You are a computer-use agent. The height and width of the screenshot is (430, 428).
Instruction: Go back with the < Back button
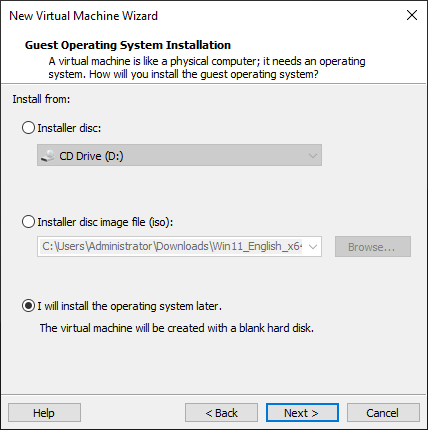point(221,413)
